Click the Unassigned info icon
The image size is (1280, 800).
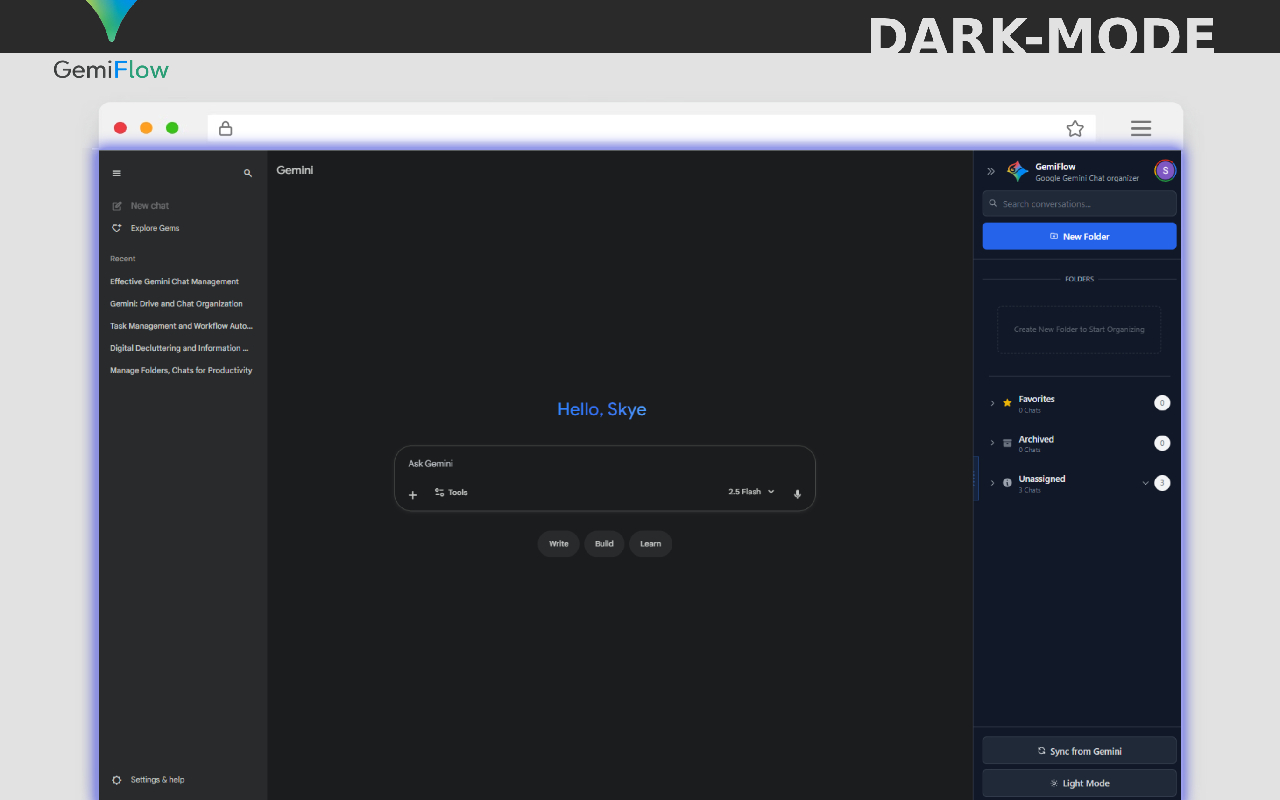(1007, 483)
